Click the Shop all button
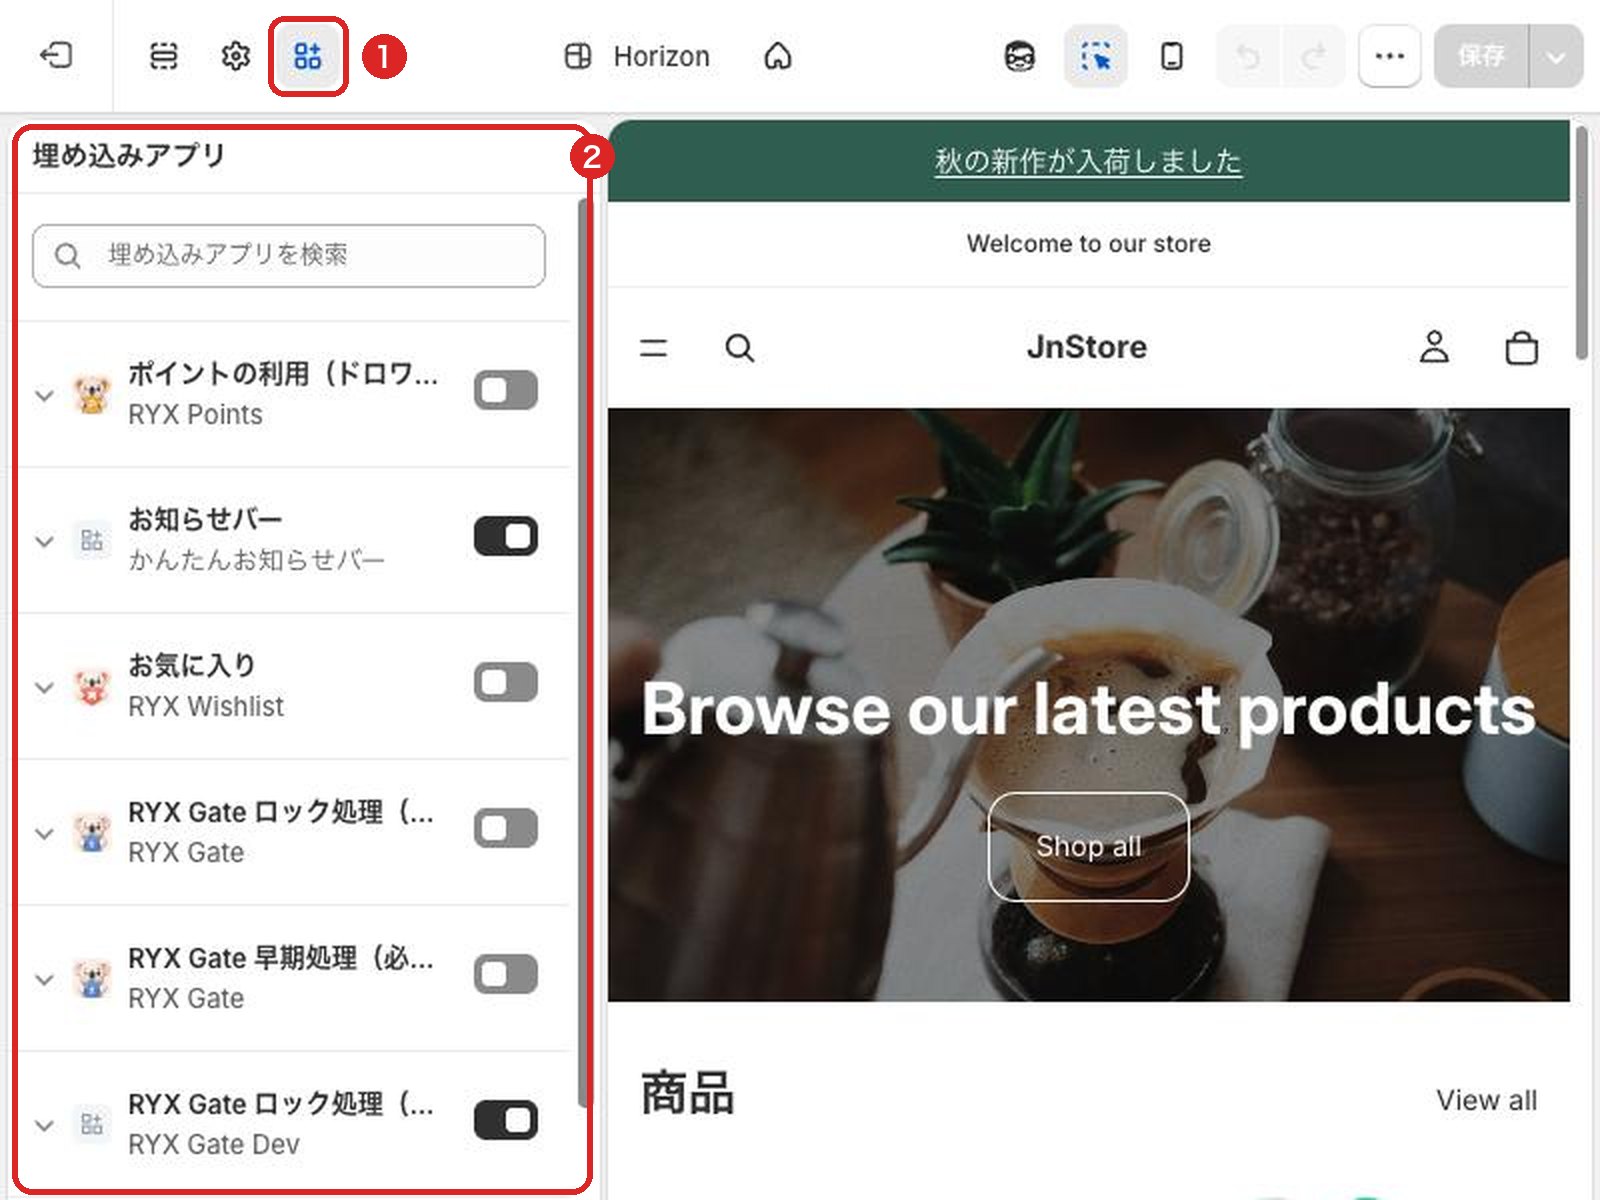The image size is (1600, 1200). [1088, 846]
